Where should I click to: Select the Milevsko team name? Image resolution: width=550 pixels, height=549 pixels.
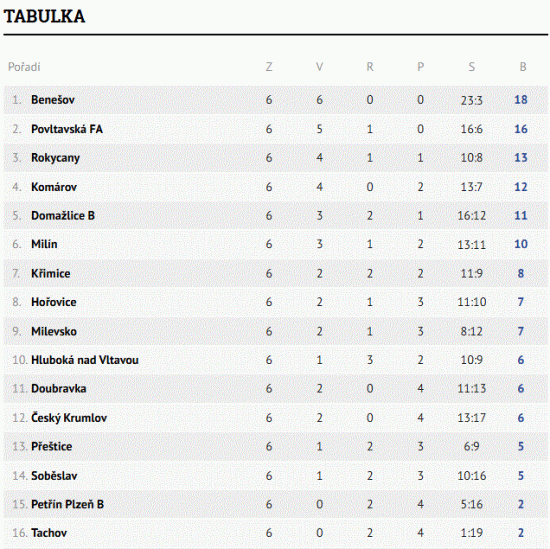pos(54,332)
